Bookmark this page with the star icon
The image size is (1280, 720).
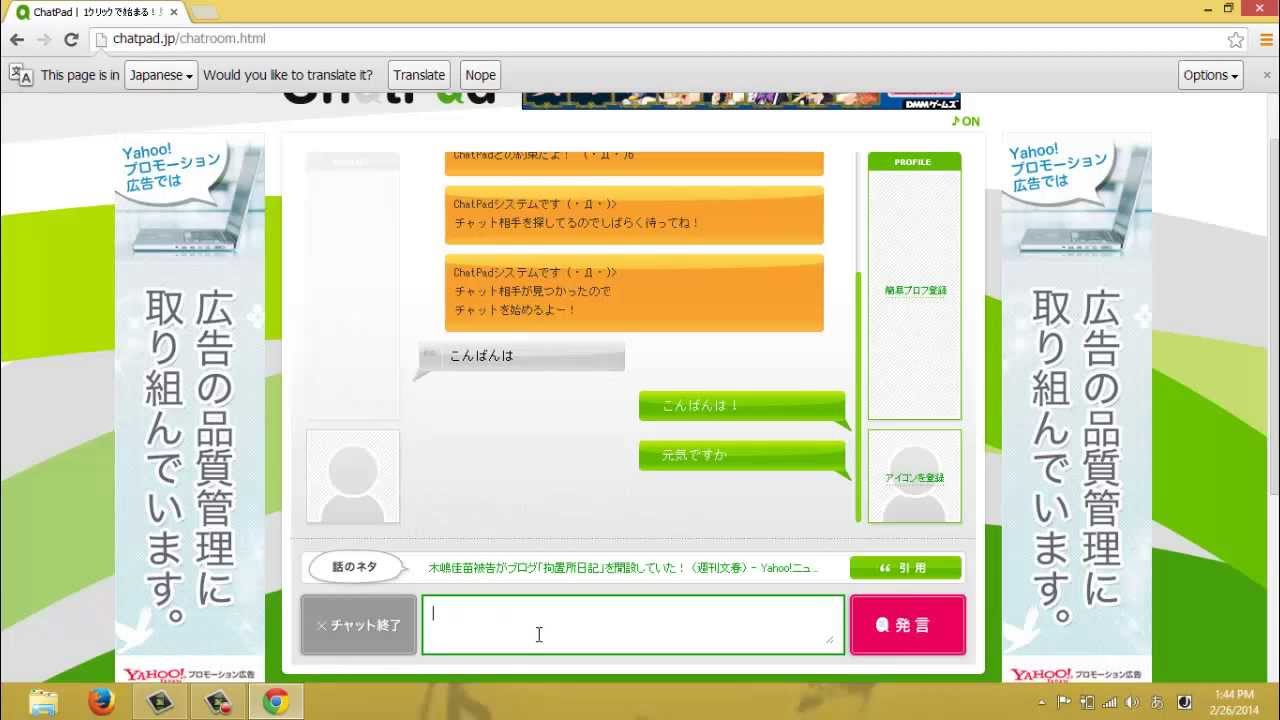pos(1236,40)
